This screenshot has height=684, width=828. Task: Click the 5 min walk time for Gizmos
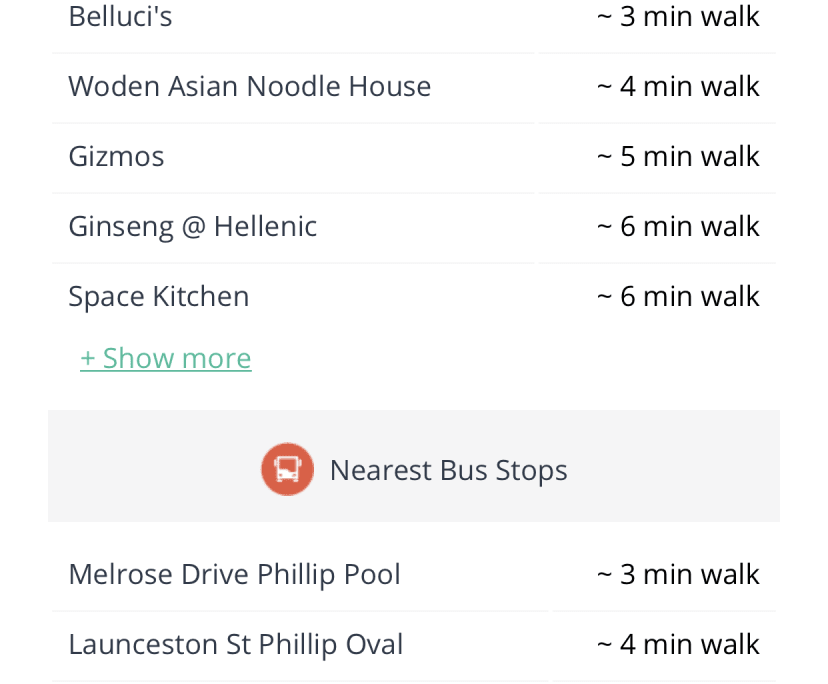(678, 156)
